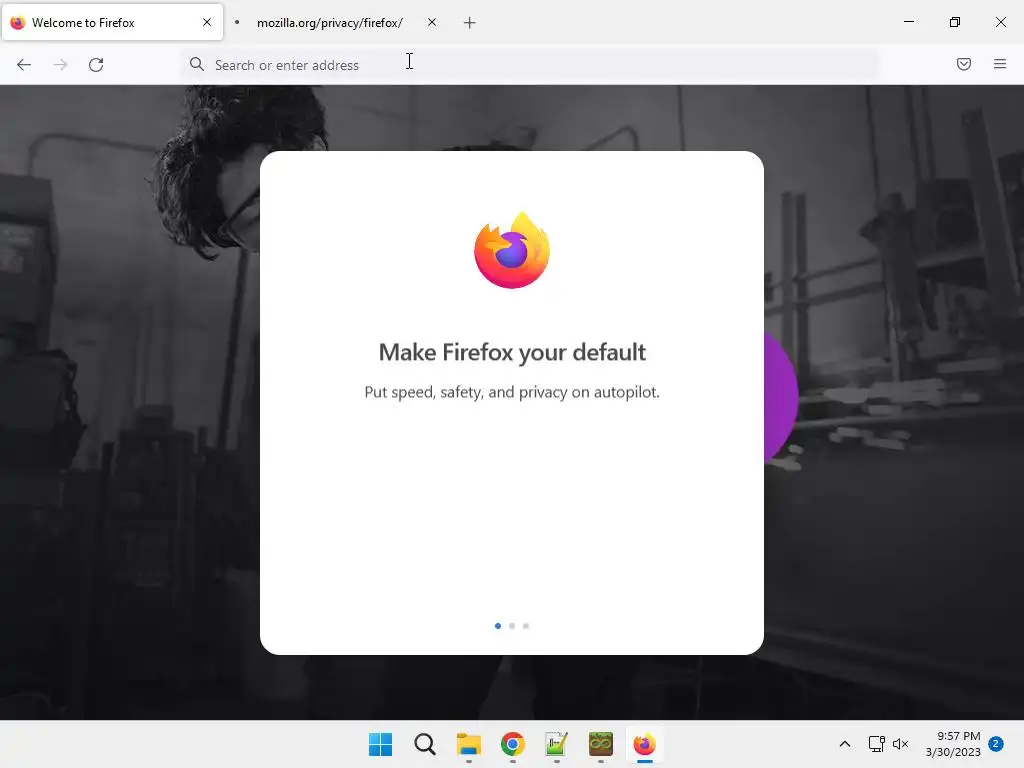
Task: Click the muted volume tray icon
Action: [x=901, y=744]
